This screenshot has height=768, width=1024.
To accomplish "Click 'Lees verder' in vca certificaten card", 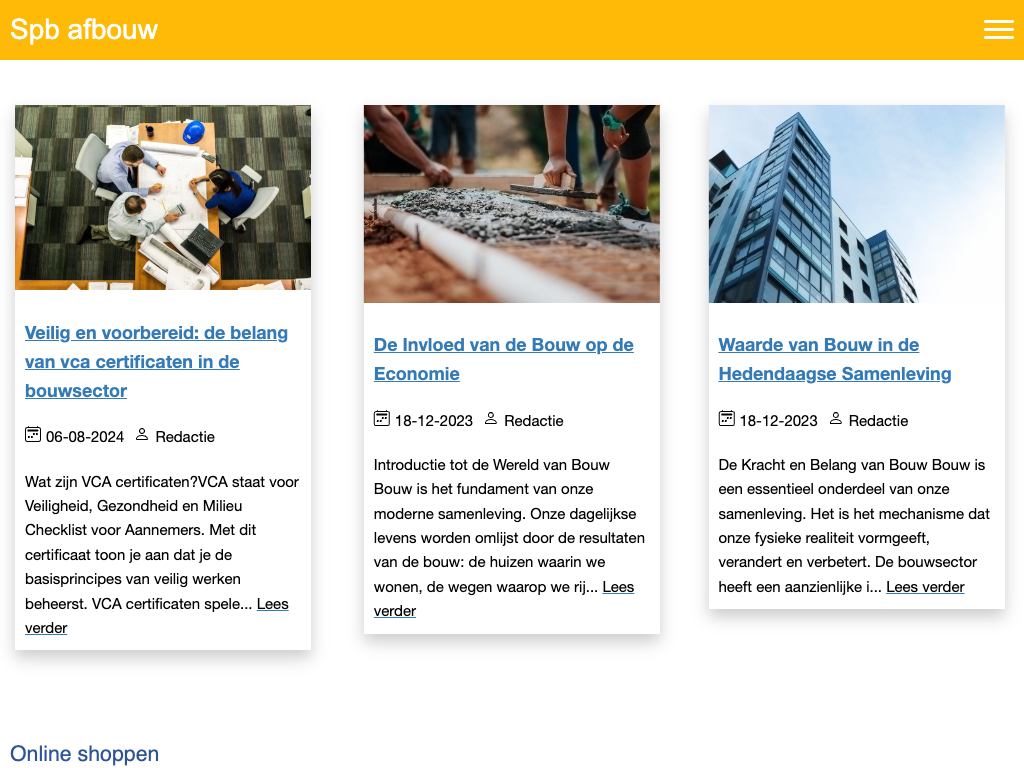I will coord(272,604).
